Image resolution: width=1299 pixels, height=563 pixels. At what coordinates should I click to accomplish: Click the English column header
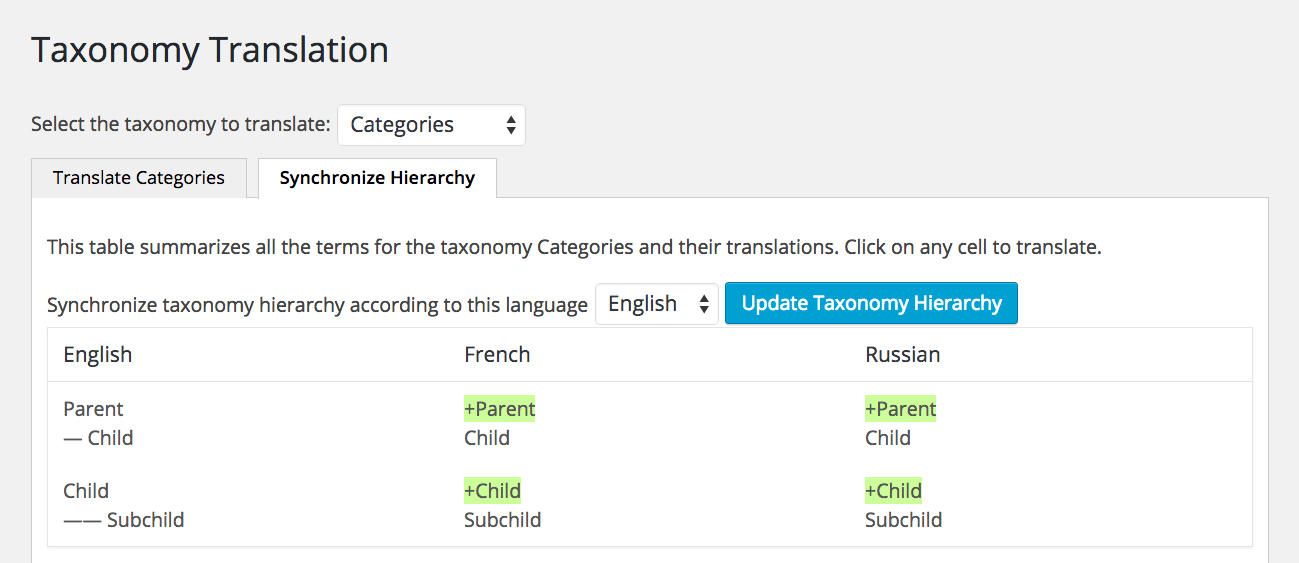[98, 355]
